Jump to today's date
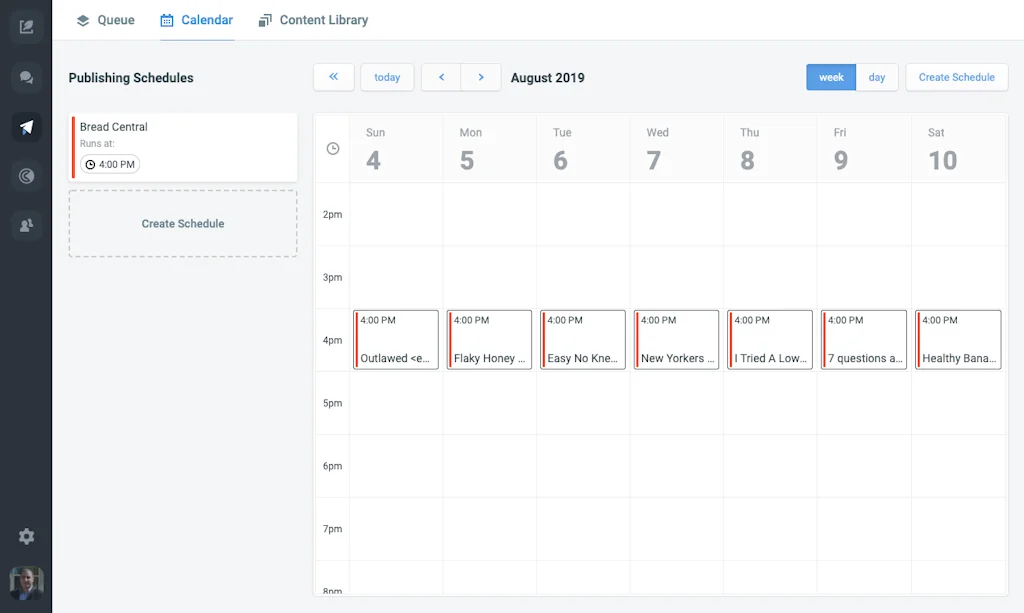Screen dimensions: 1024x613 387,77
